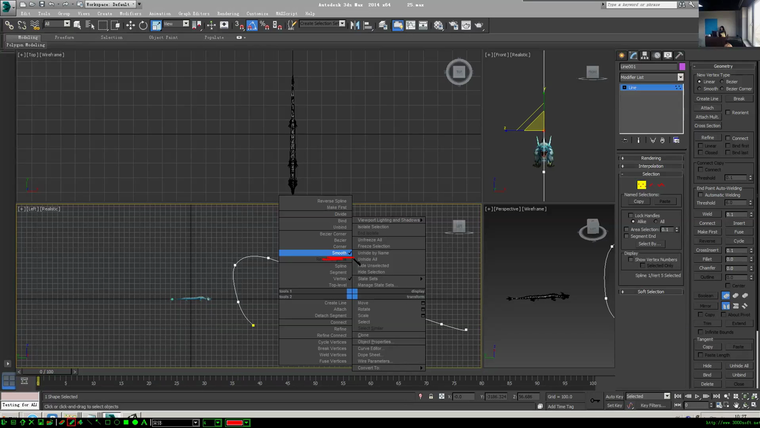This screenshot has width=760, height=428.
Task: Choose Smooth in the quad menu
Action: [x=338, y=253]
